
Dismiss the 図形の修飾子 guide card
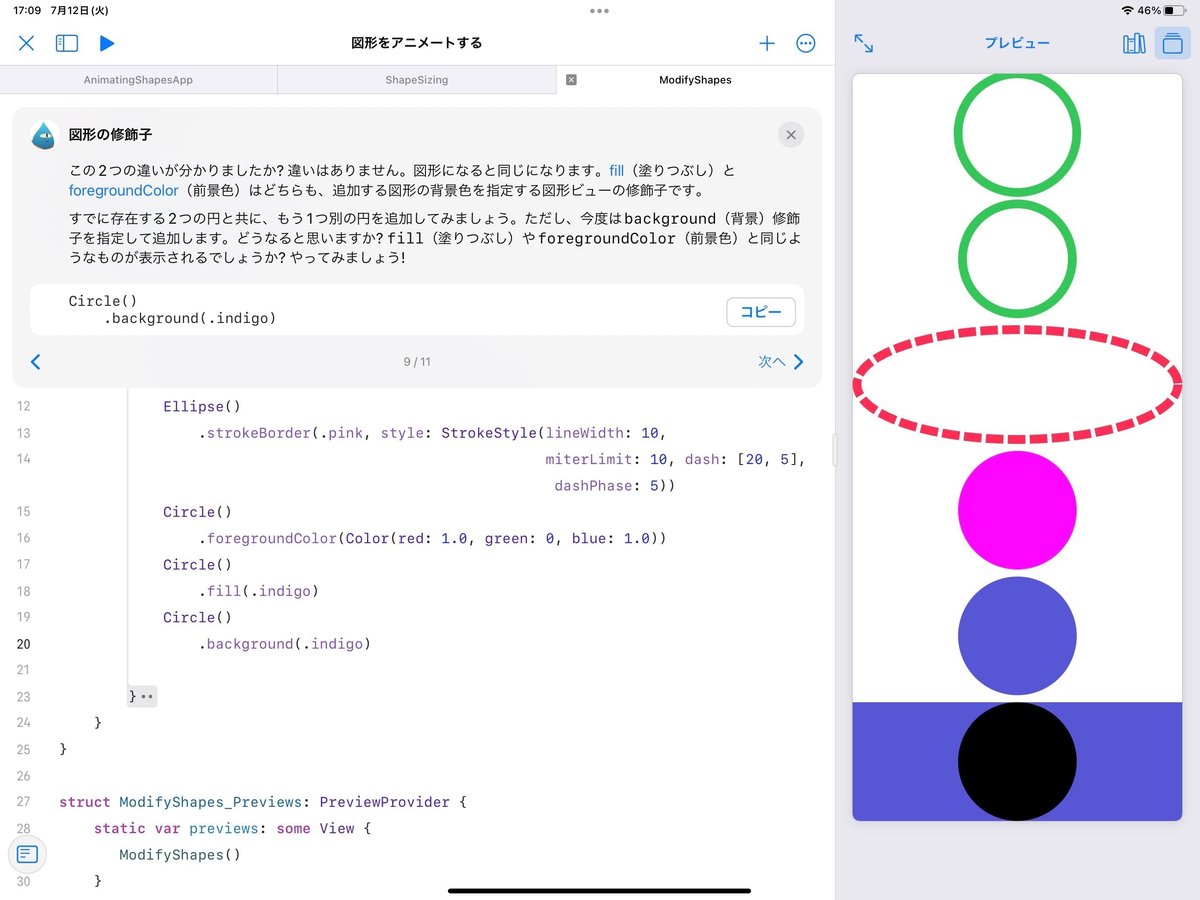(791, 135)
